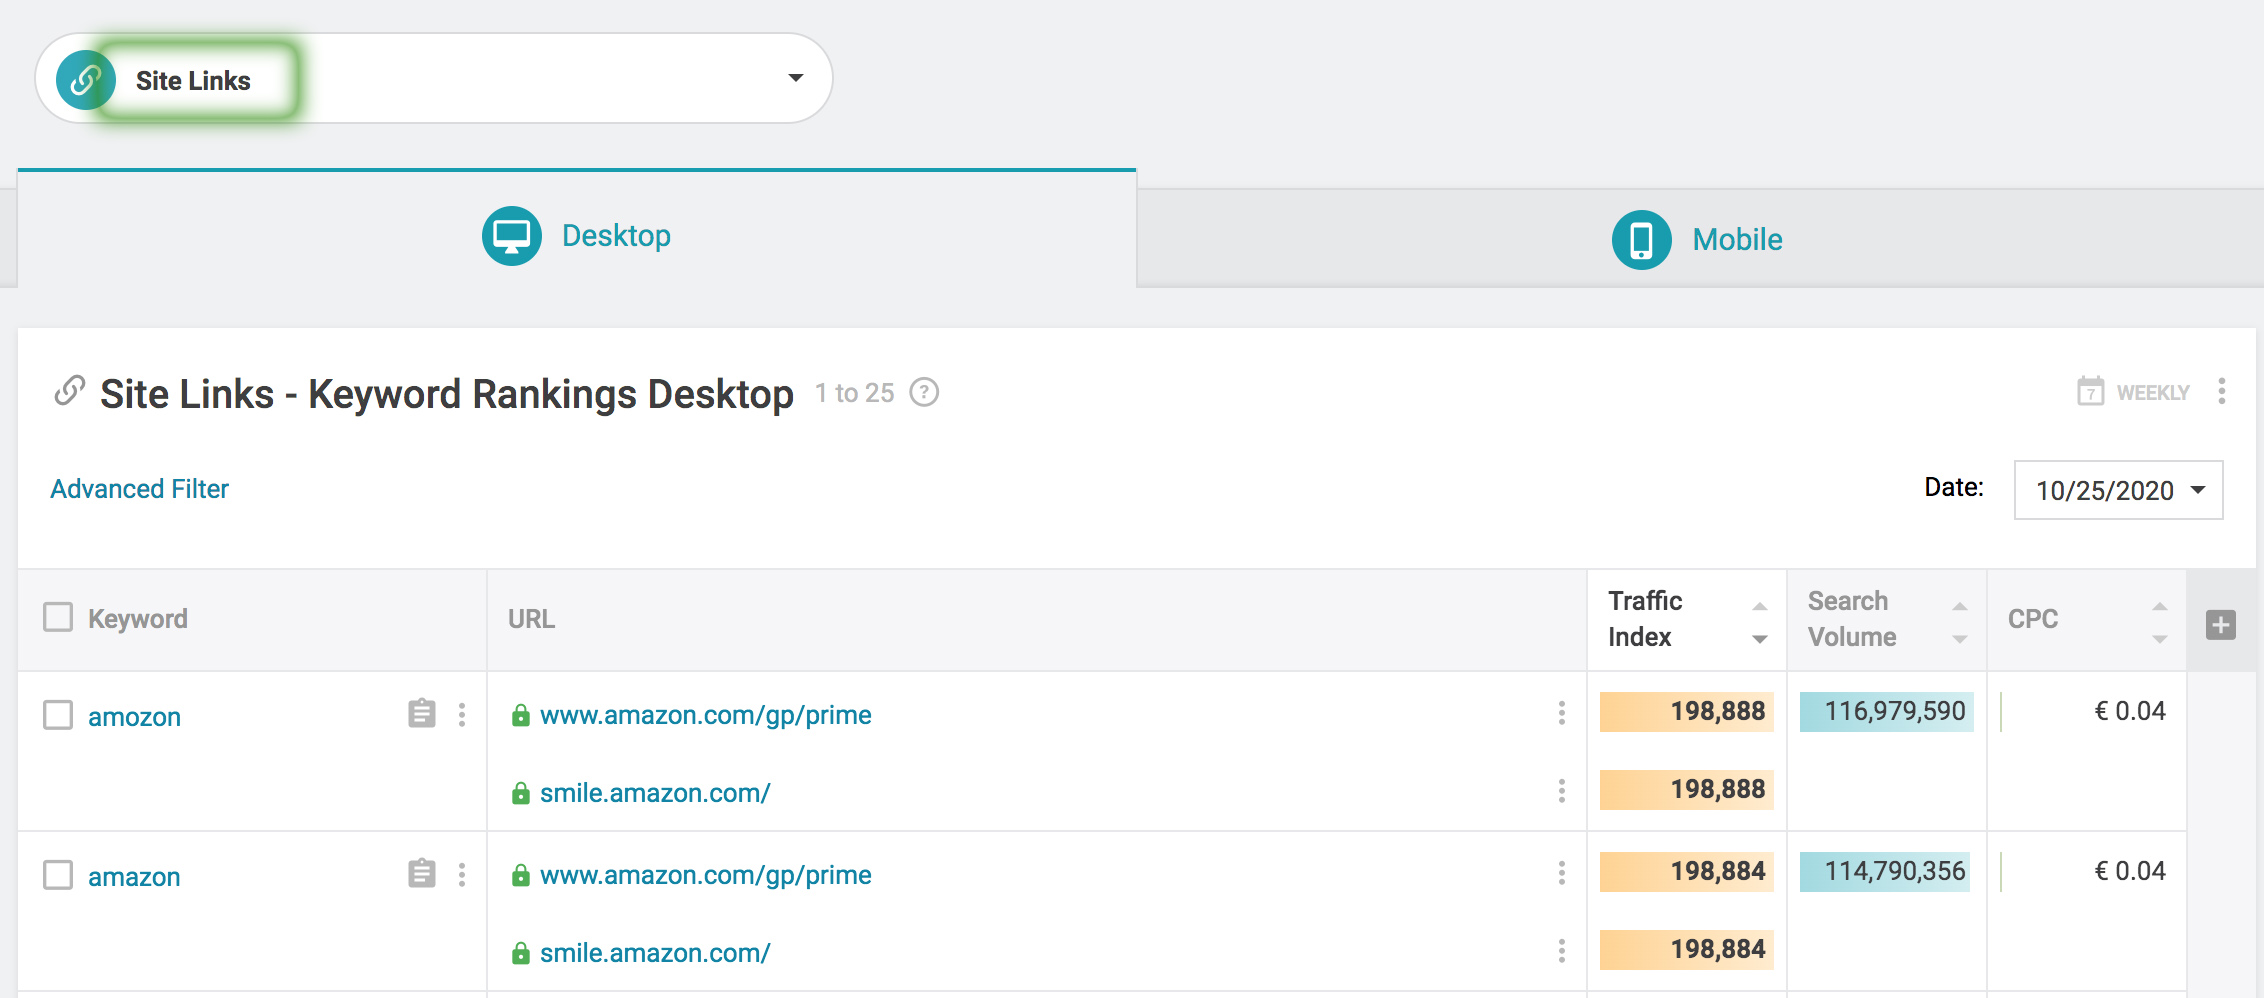Open the three-dot menu for amazon keyword

click(x=462, y=874)
